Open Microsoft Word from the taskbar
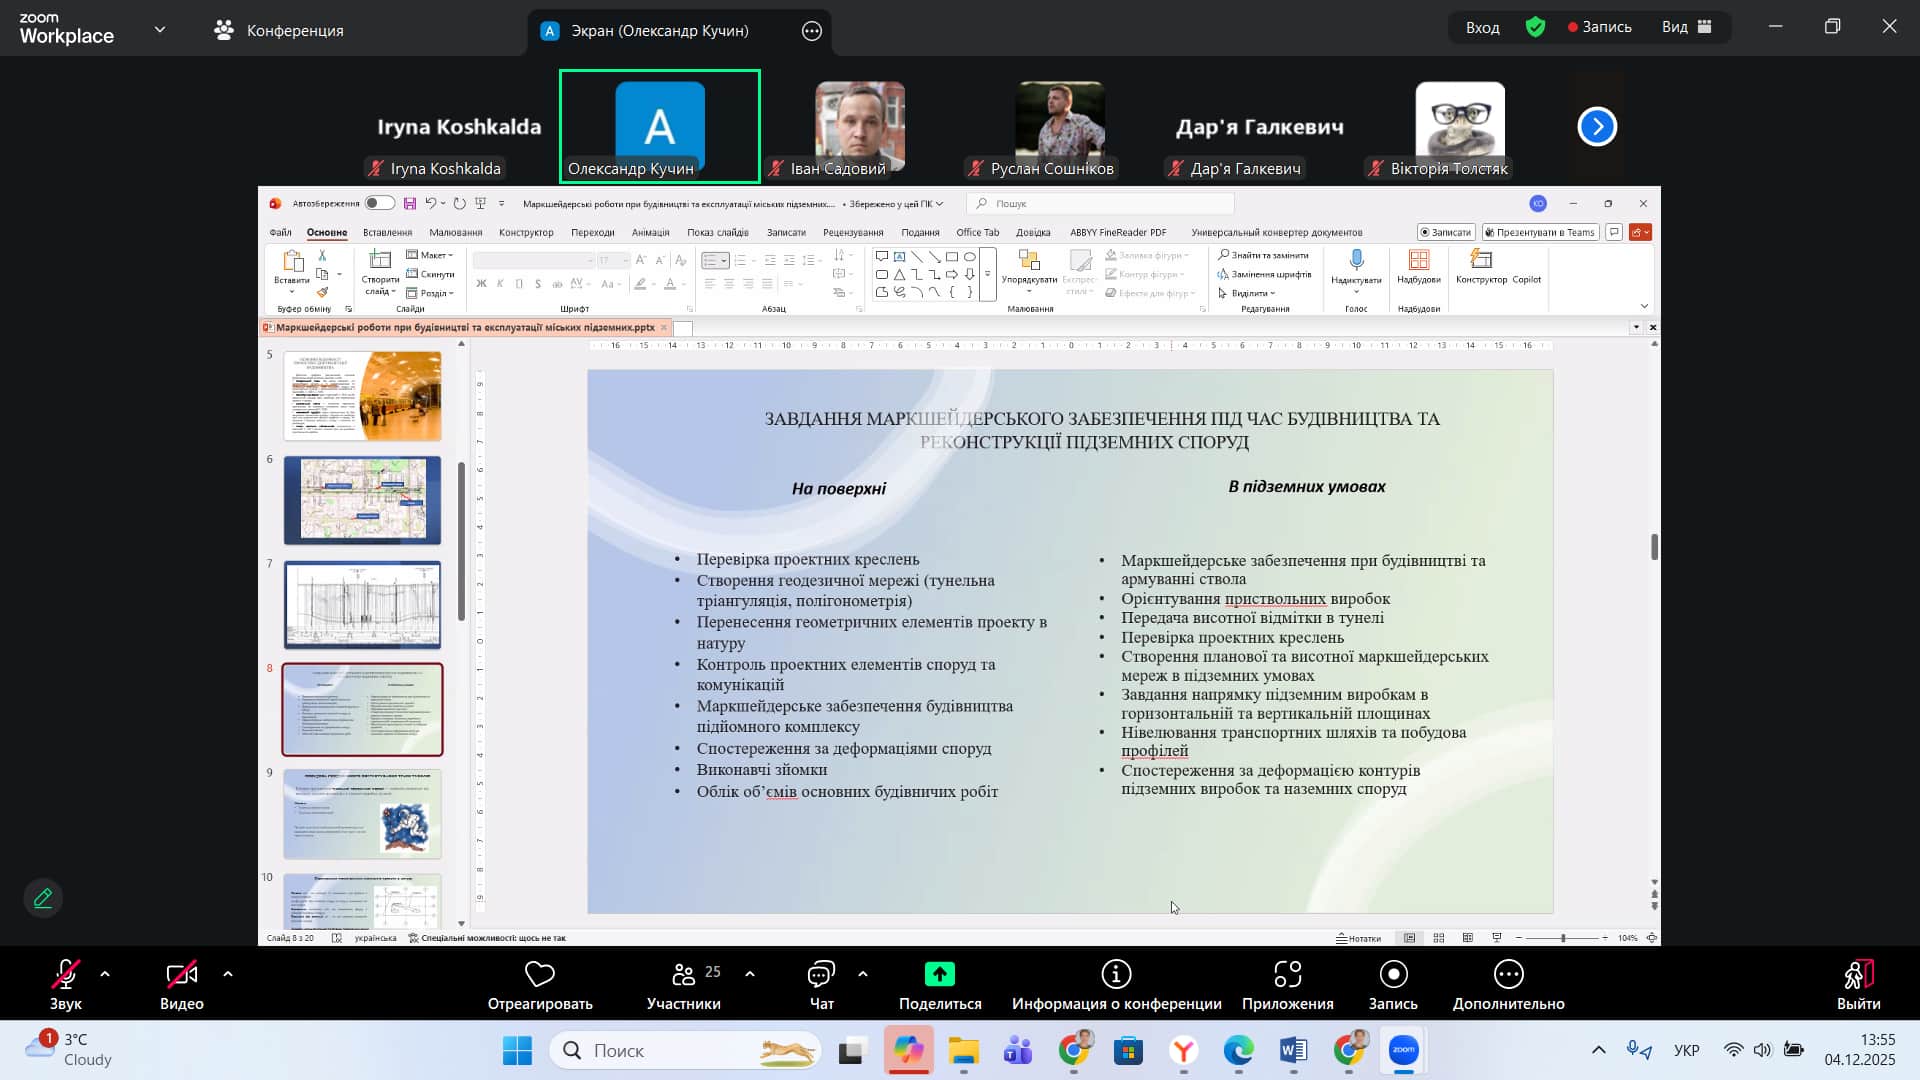Viewport: 1920px width, 1080px height. [1293, 1050]
